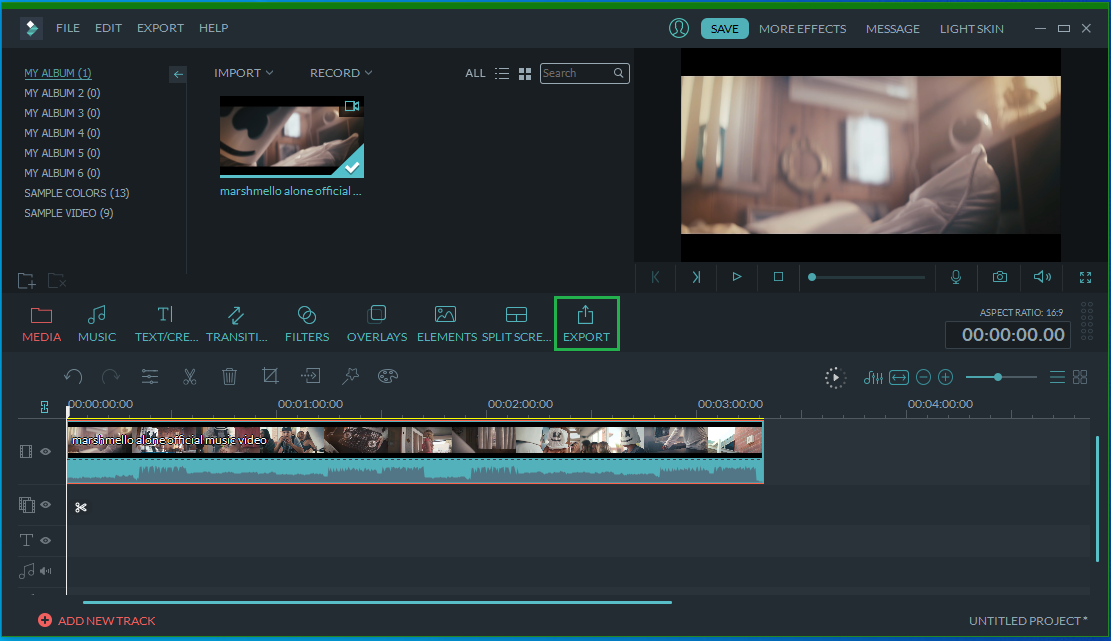Select SAMPLE VIDEO (9) album
The width and height of the screenshot is (1111, 641).
[69, 212]
